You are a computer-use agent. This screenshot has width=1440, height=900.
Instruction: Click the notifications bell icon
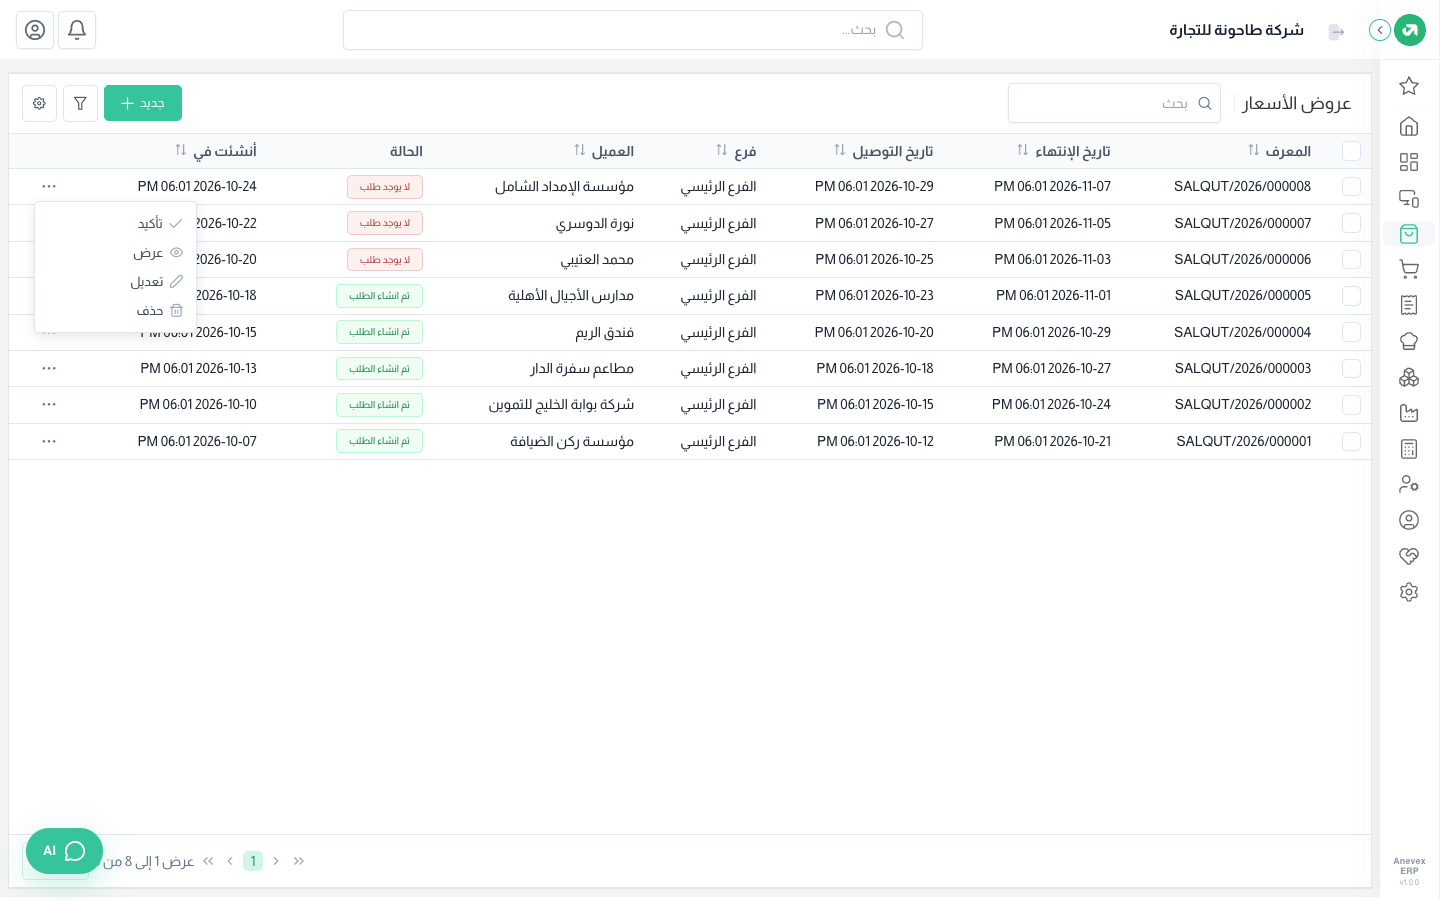(x=77, y=30)
